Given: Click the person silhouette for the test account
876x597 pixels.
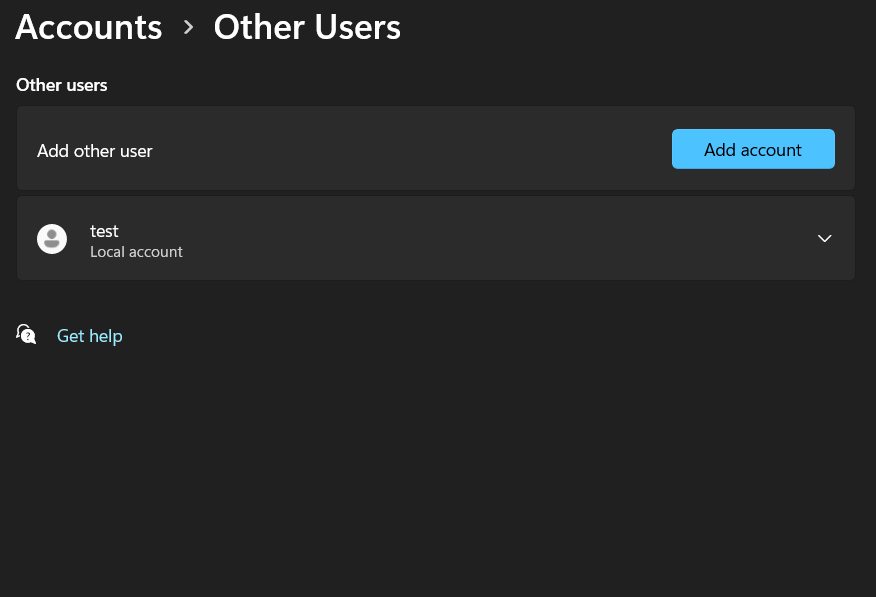Looking at the screenshot, I should point(52,238).
